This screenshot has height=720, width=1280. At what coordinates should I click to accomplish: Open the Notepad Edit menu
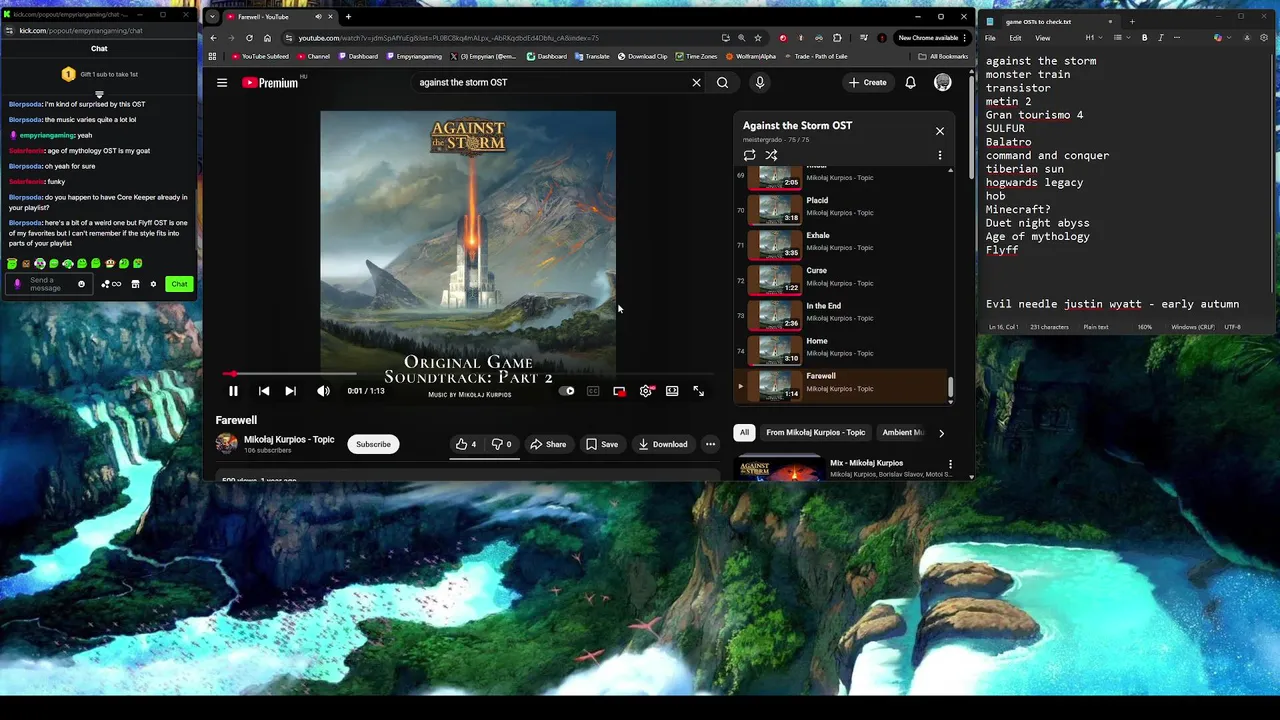tap(1015, 38)
